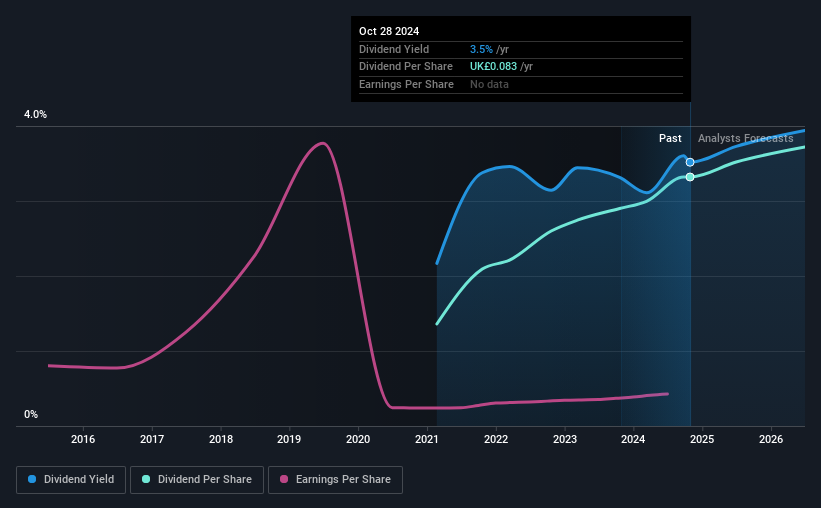Toggle the Dividend Yield legend button
The height and width of the screenshot is (508, 821).
point(71,480)
